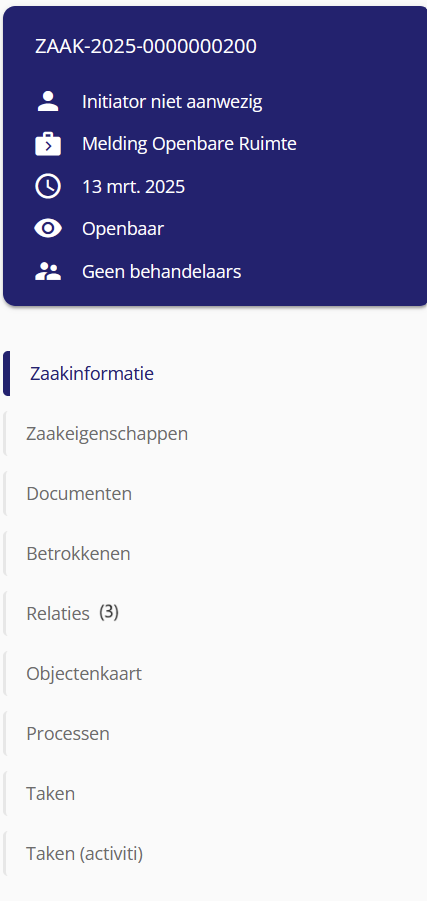Click the eye icon next to Openbaar
Image resolution: width=427 pixels, height=901 pixels.
(48, 229)
